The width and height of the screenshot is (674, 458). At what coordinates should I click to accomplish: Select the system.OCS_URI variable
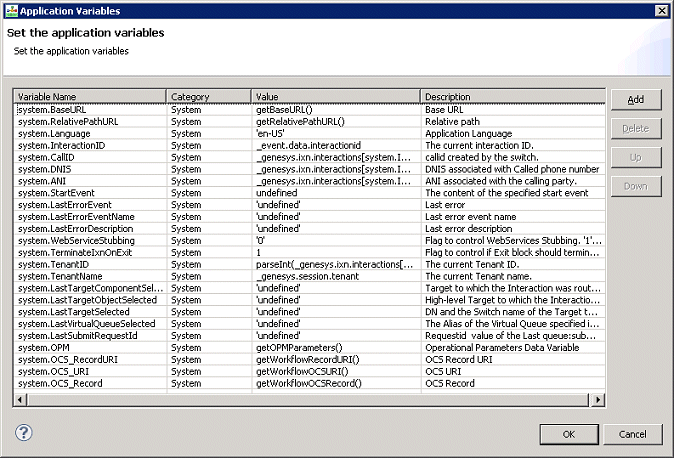pos(53,372)
